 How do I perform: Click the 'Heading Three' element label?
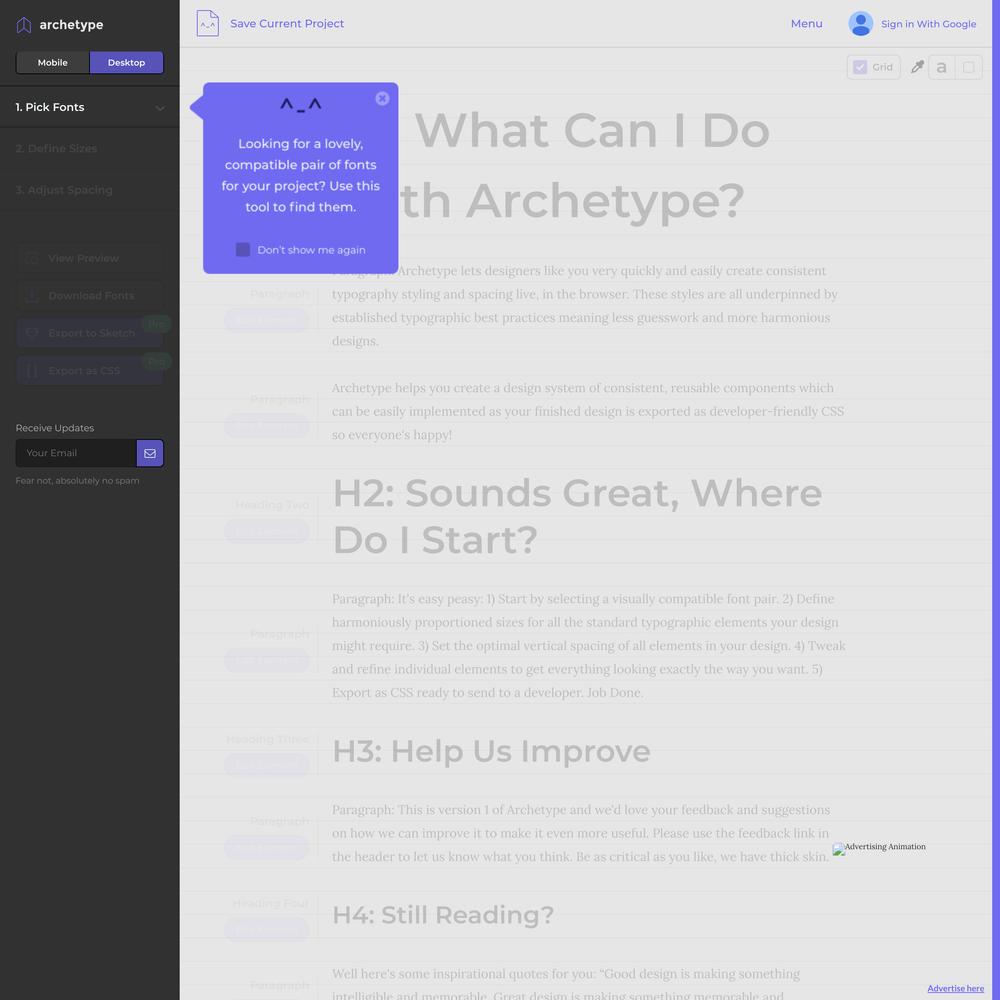click(268, 739)
